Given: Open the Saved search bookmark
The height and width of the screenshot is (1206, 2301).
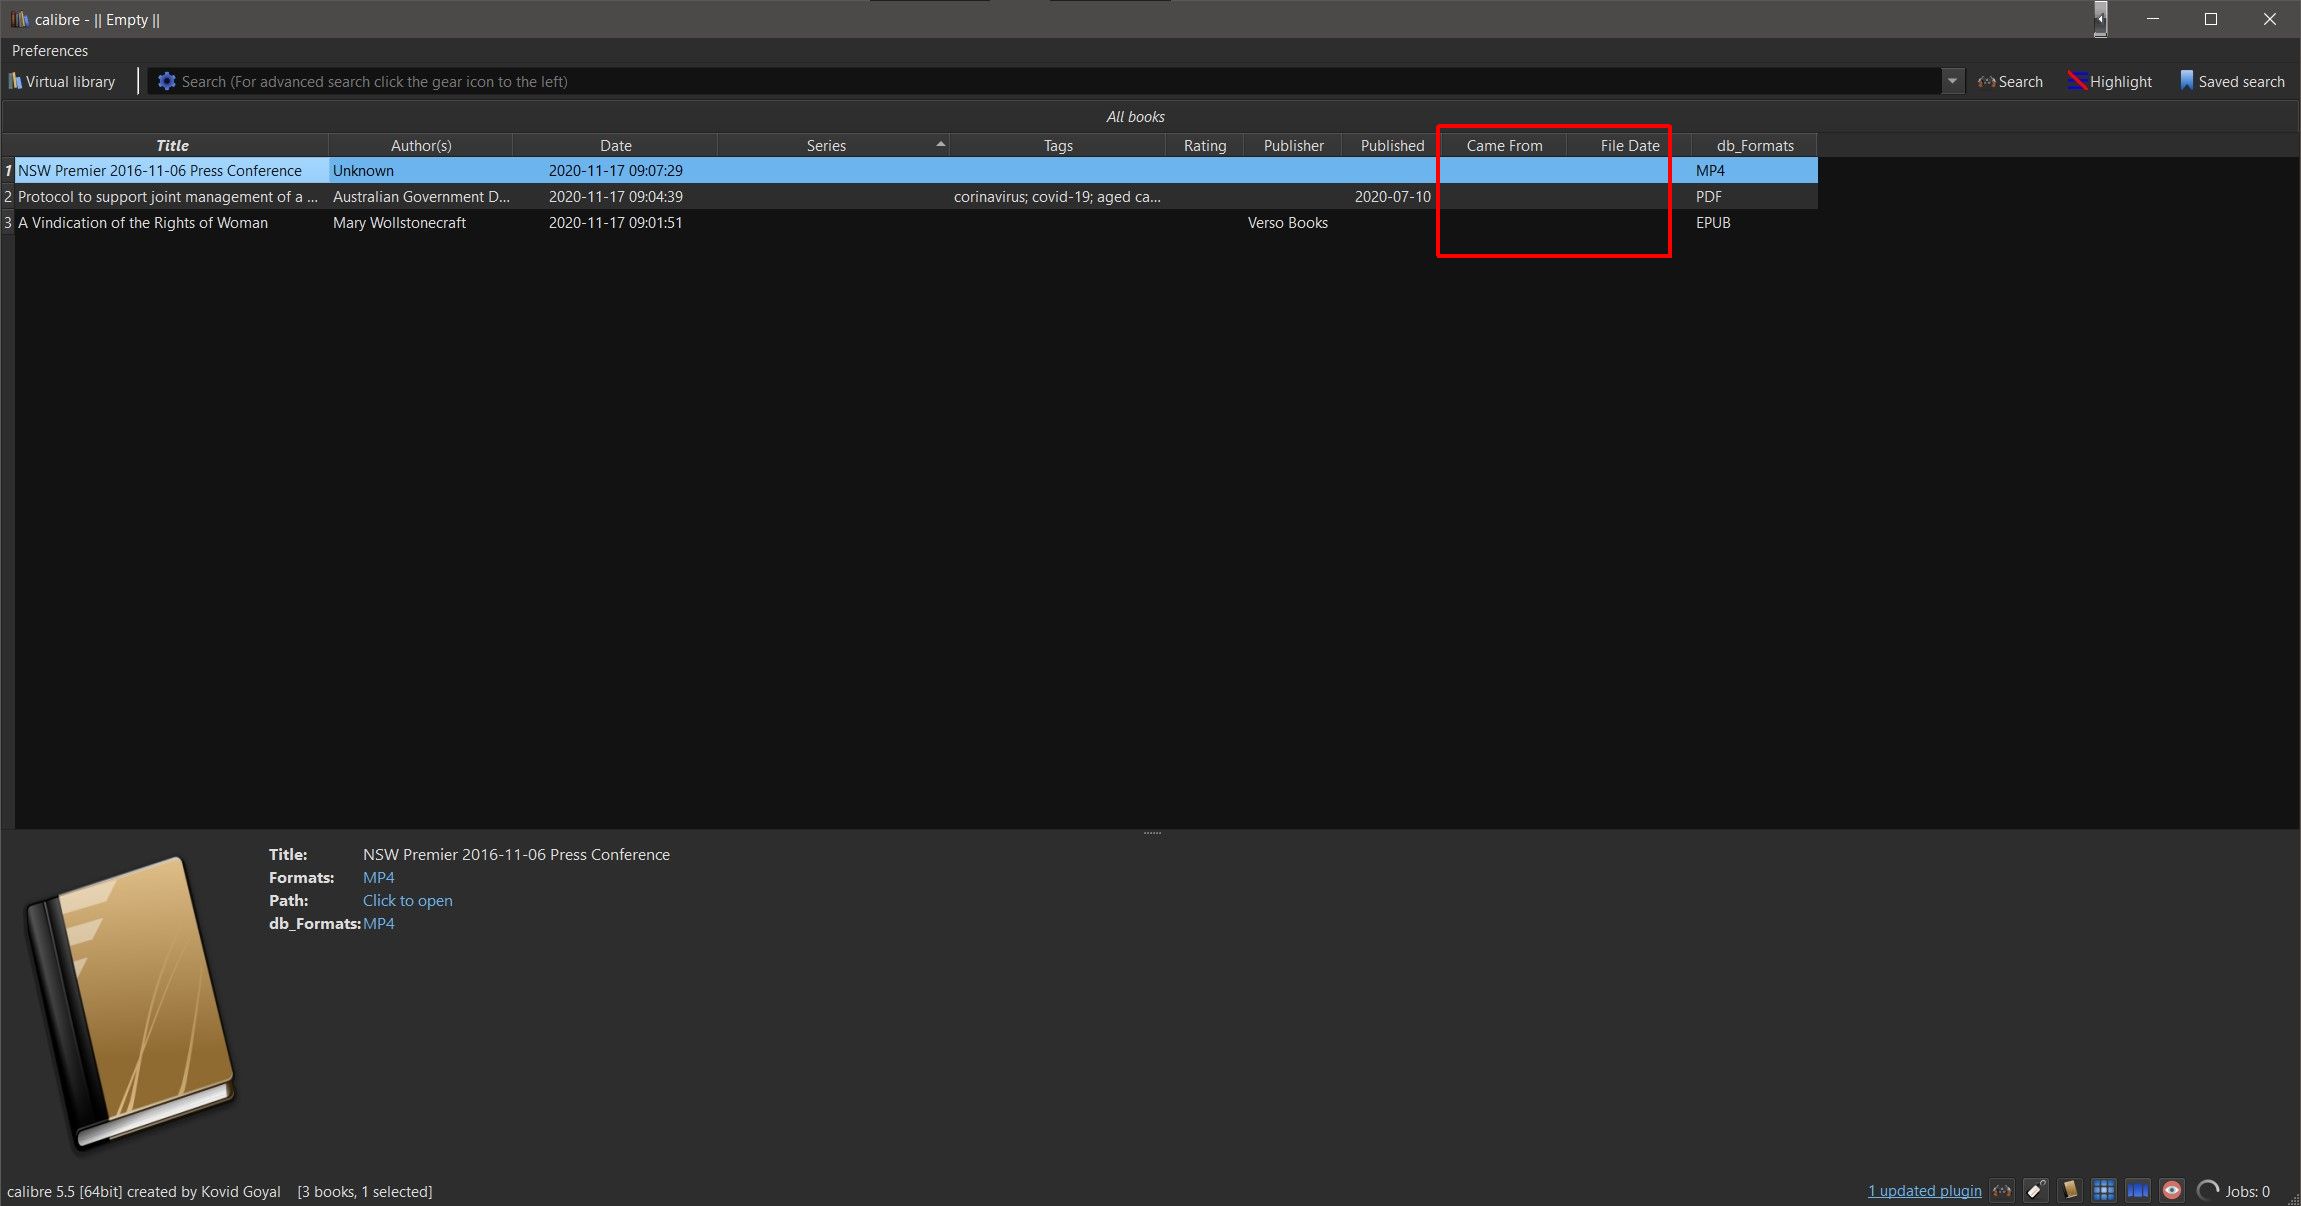Looking at the screenshot, I should coord(2232,81).
